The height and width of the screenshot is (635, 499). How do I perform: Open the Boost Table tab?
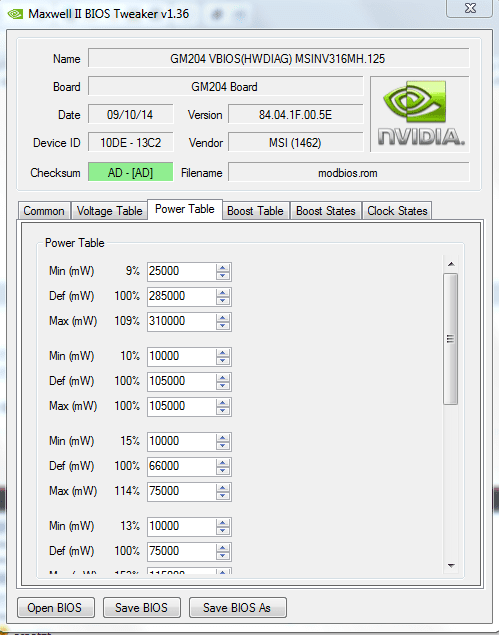(x=255, y=211)
